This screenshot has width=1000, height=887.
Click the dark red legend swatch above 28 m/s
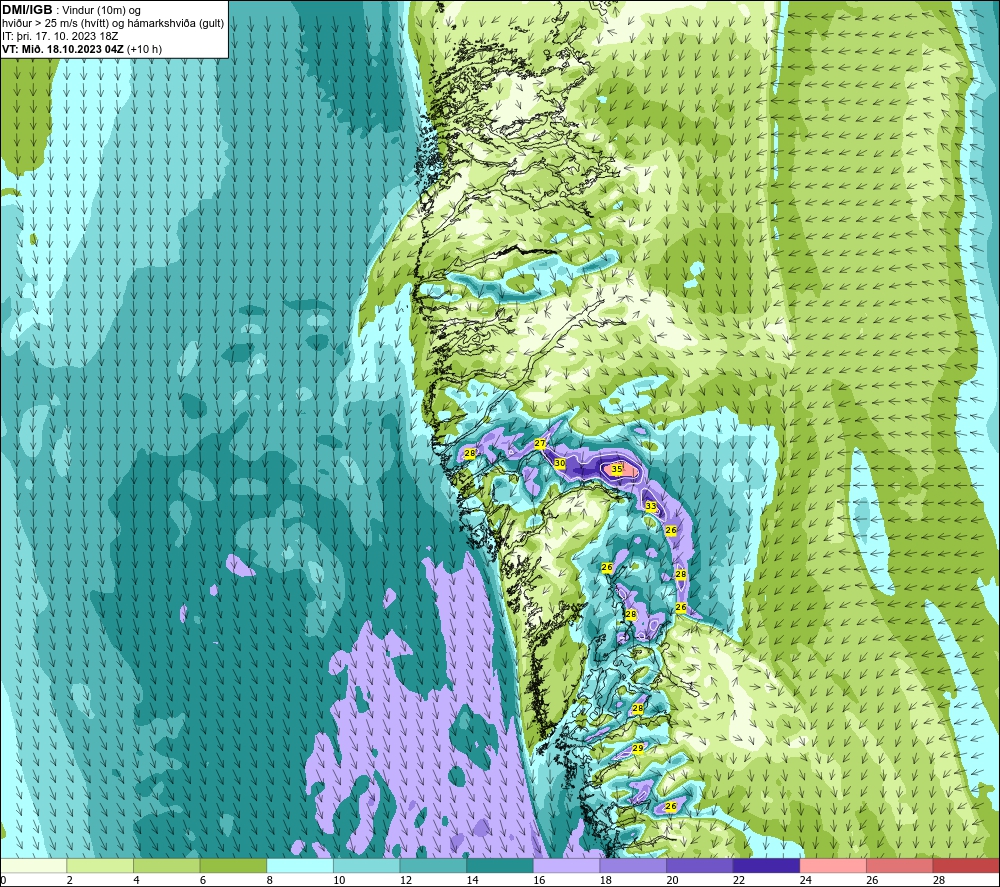coord(966,866)
